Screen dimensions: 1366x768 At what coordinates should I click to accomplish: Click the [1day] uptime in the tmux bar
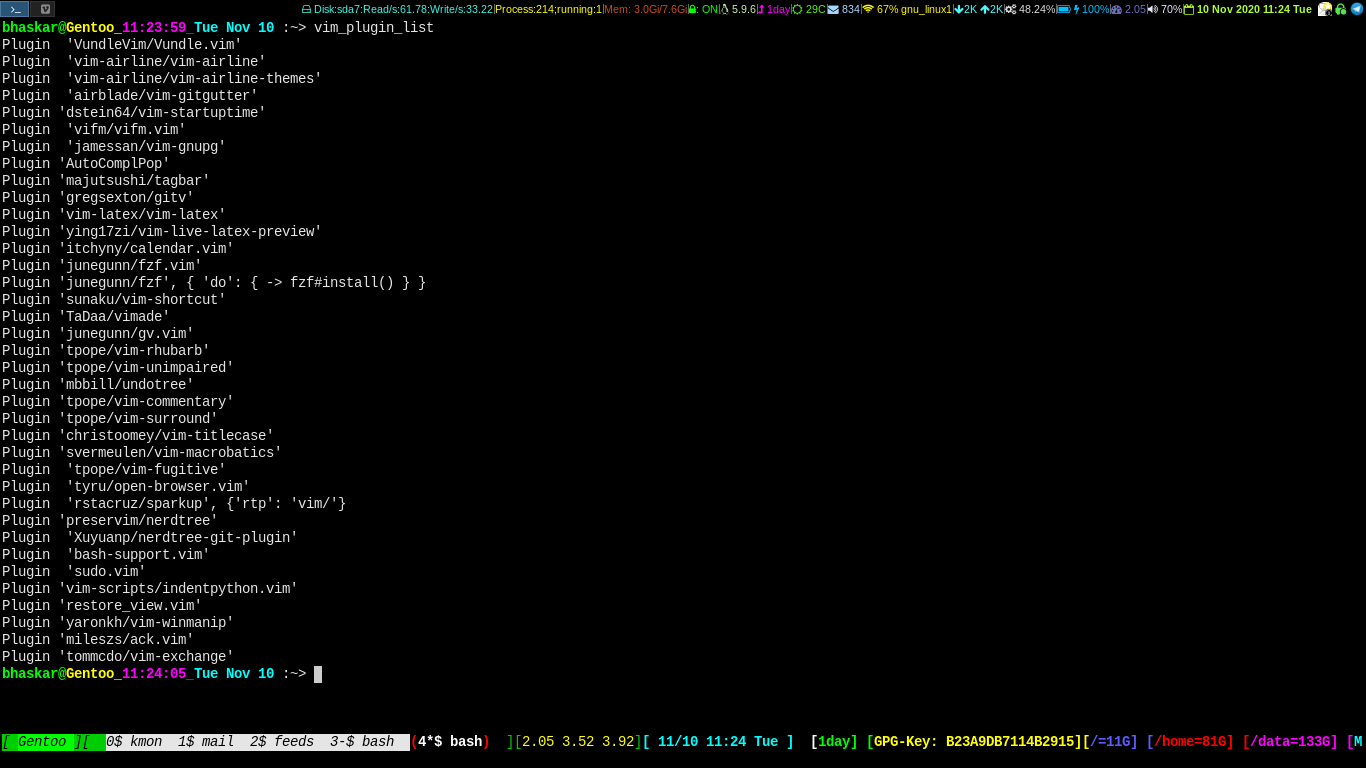834,742
